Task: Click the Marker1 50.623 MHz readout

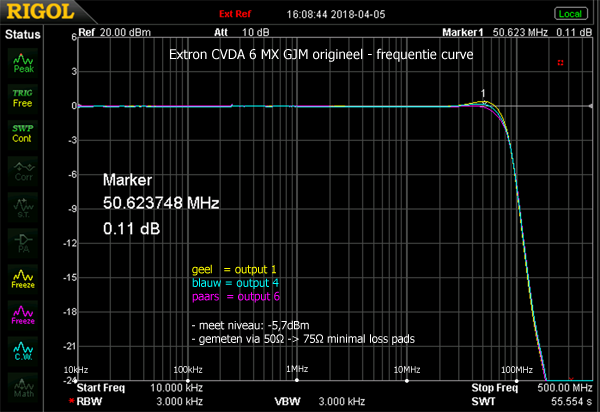Action: point(517,33)
